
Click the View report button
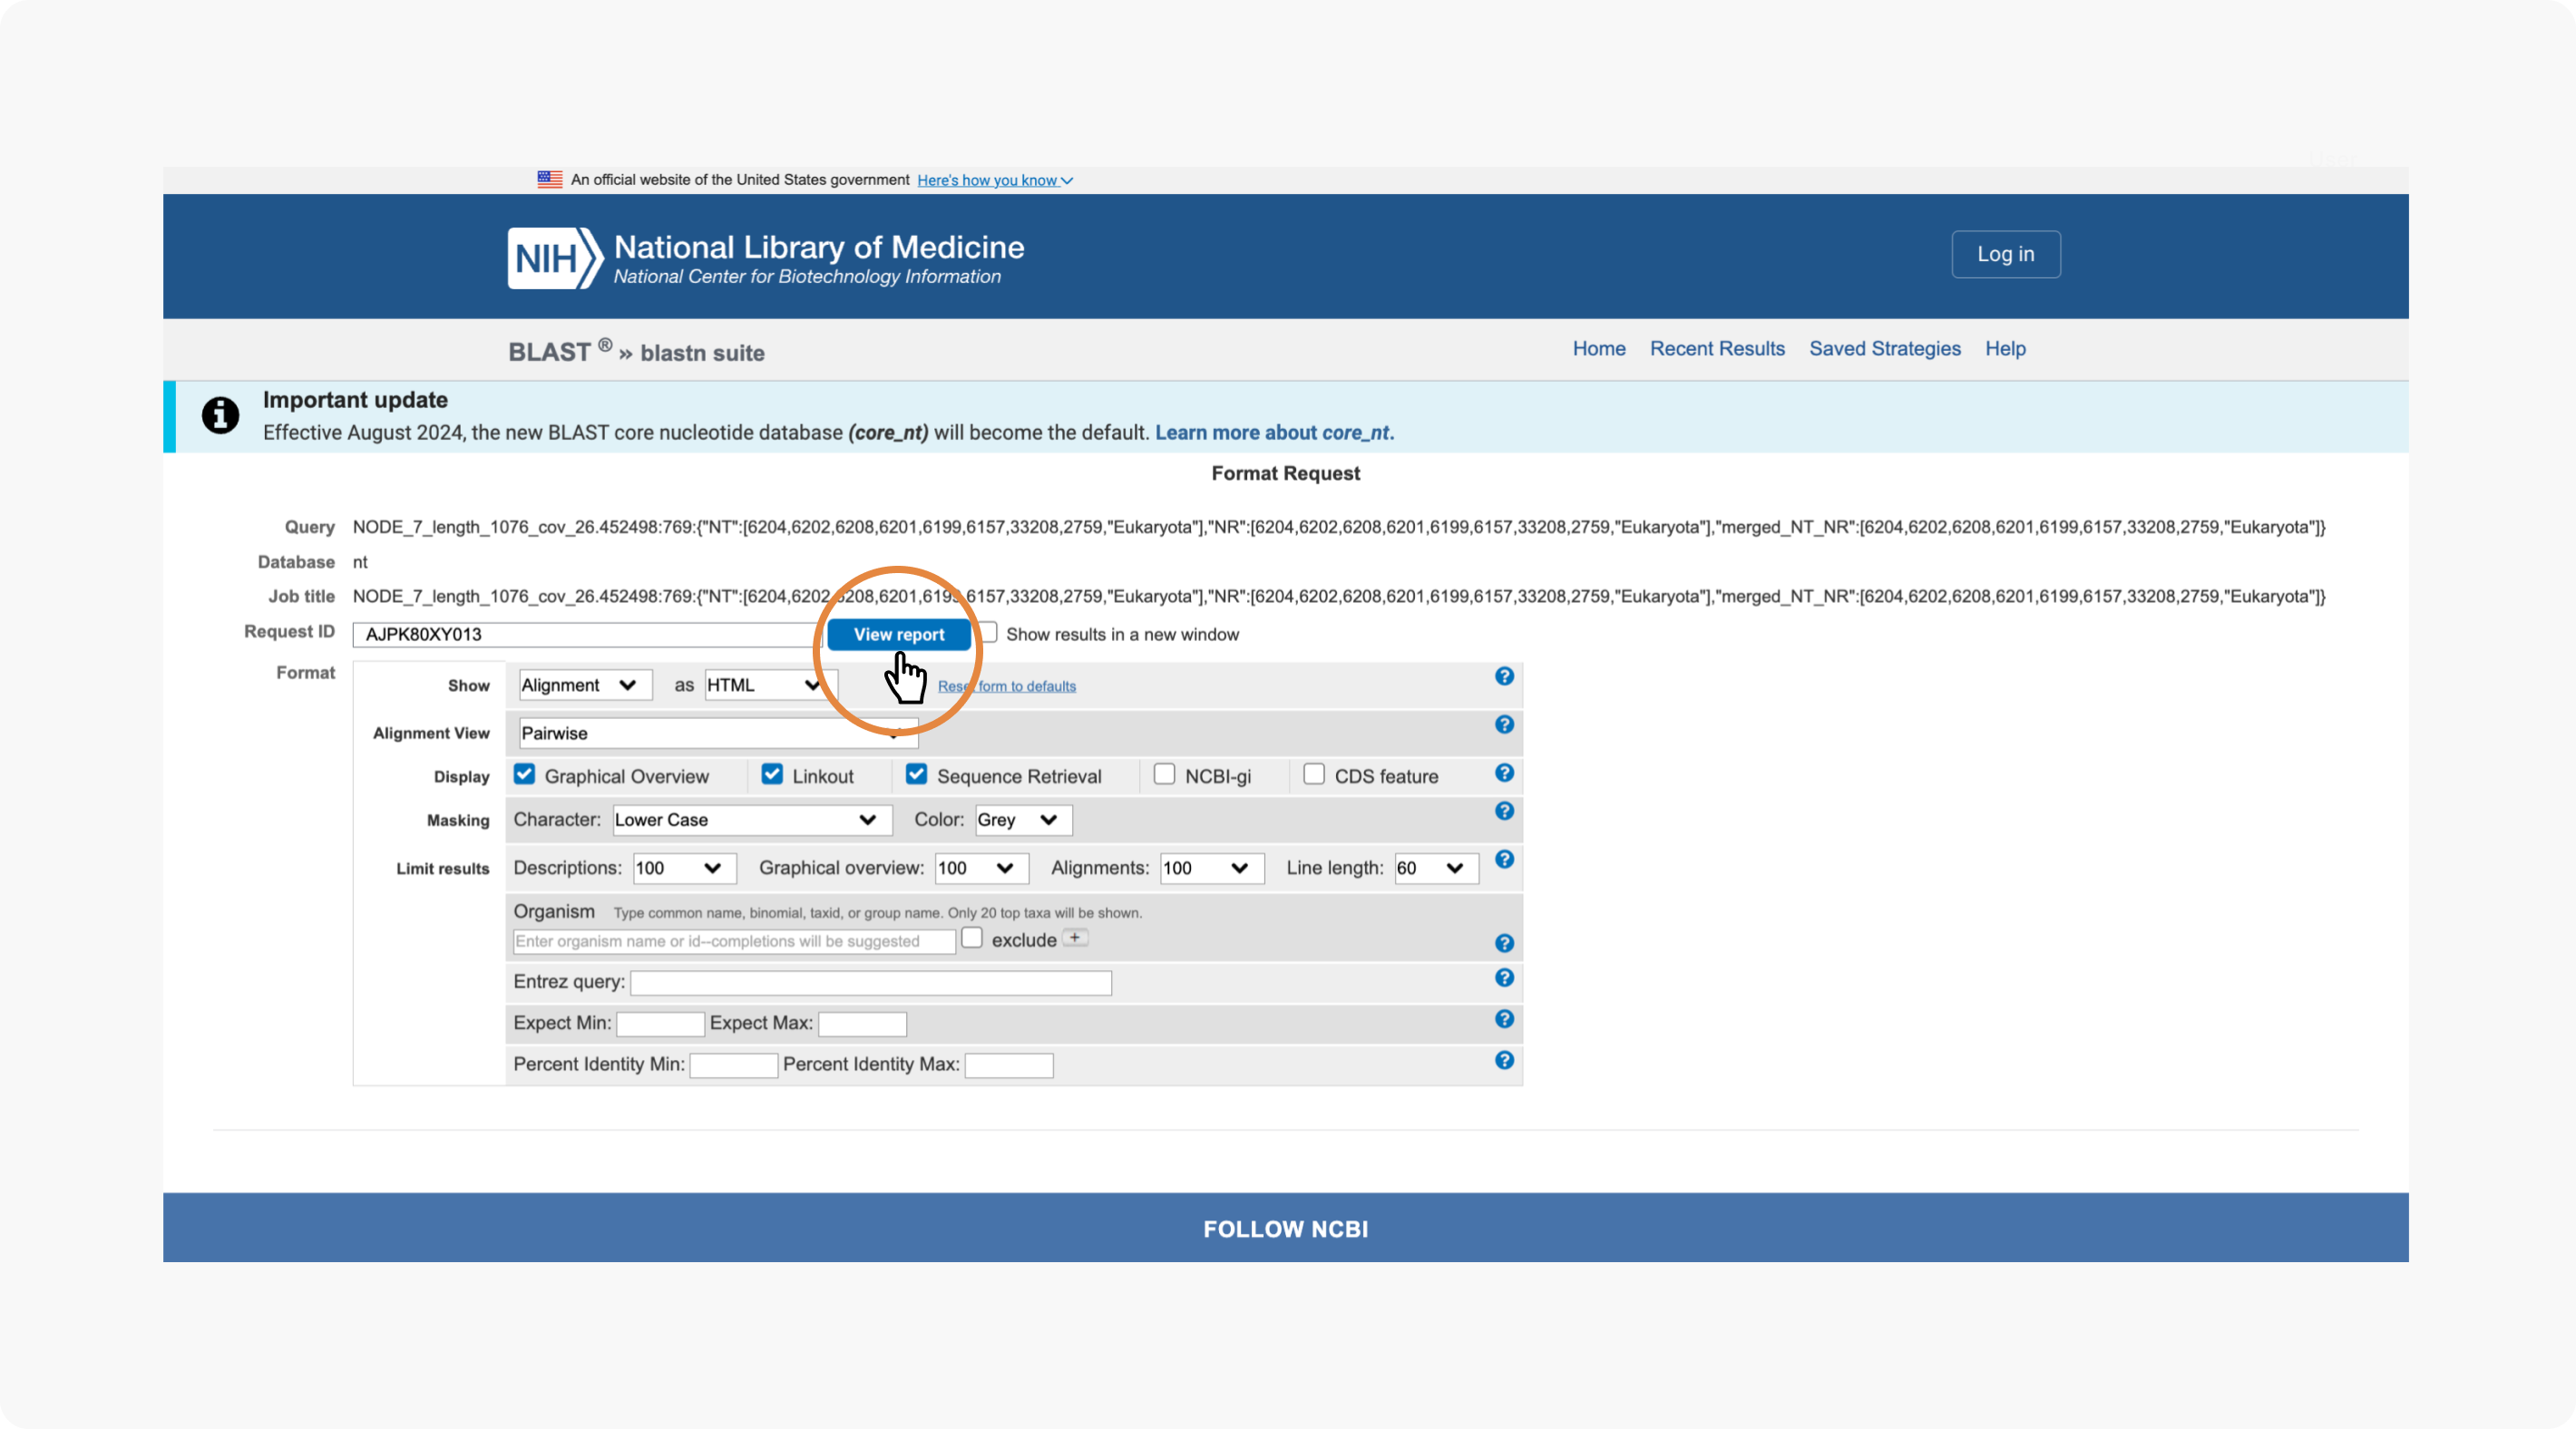pos(898,634)
